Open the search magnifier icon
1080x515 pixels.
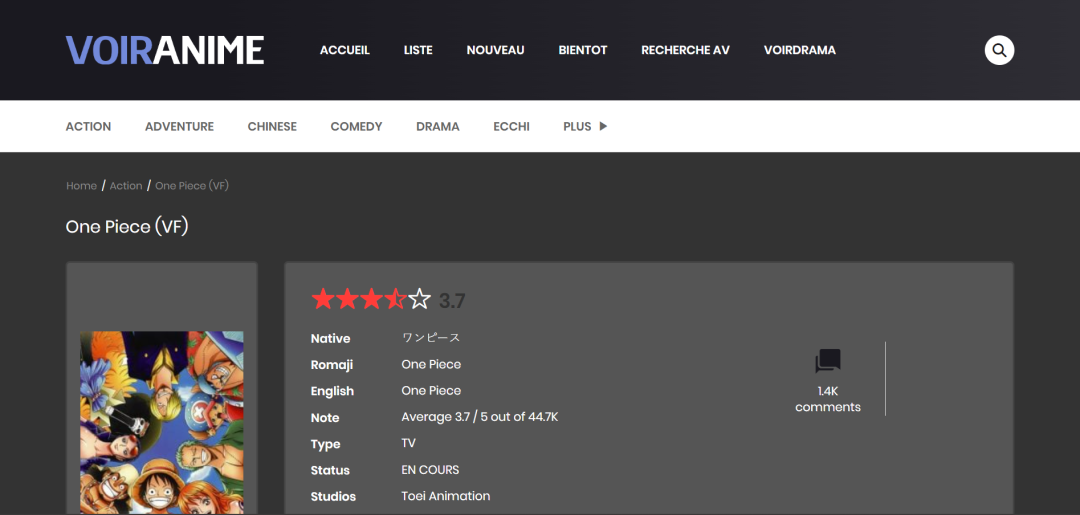(999, 50)
